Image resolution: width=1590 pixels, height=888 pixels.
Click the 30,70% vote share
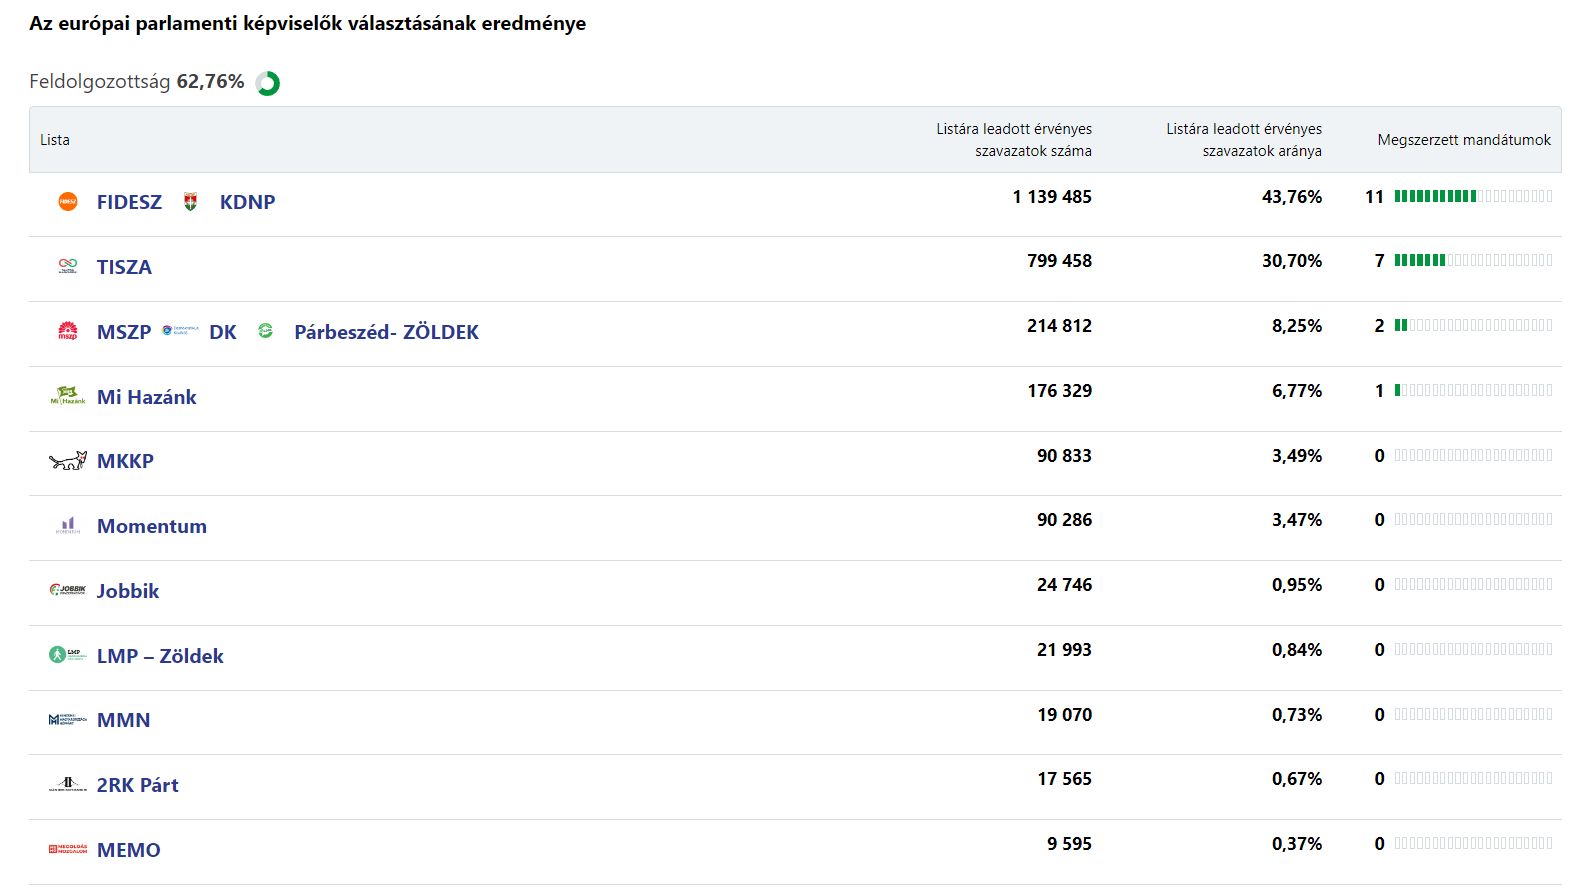tap(1292, 261)
